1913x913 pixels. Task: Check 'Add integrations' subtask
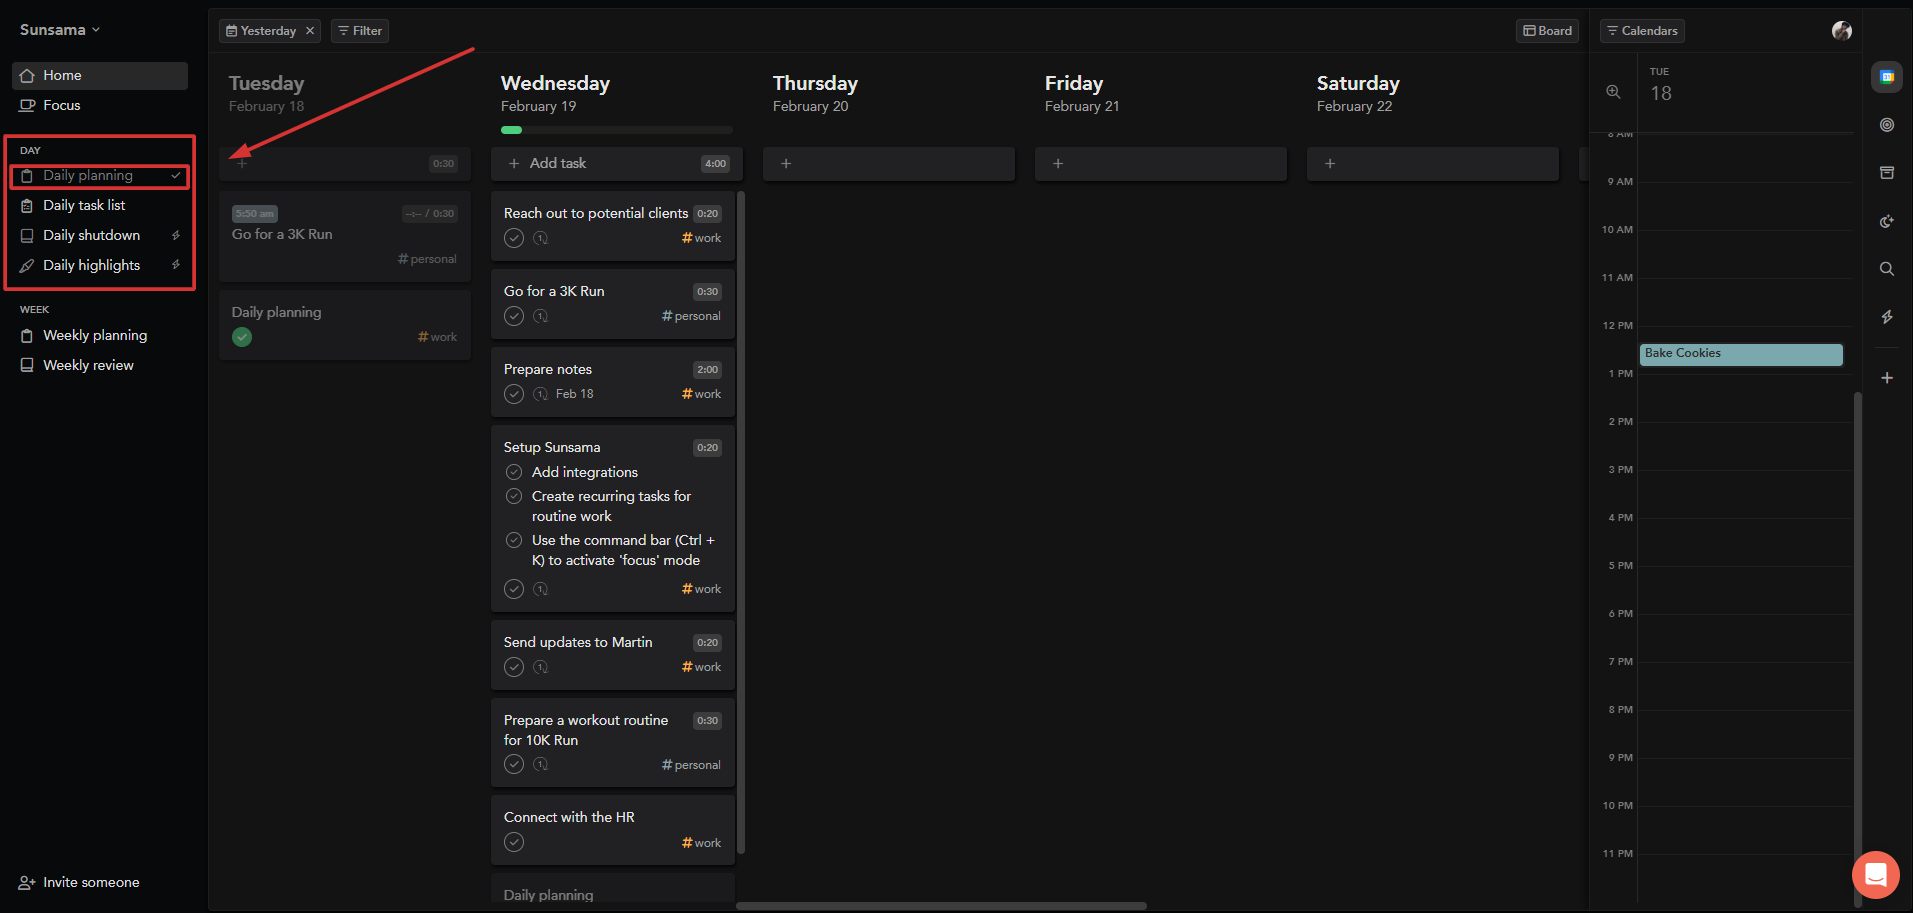point(514,472)
